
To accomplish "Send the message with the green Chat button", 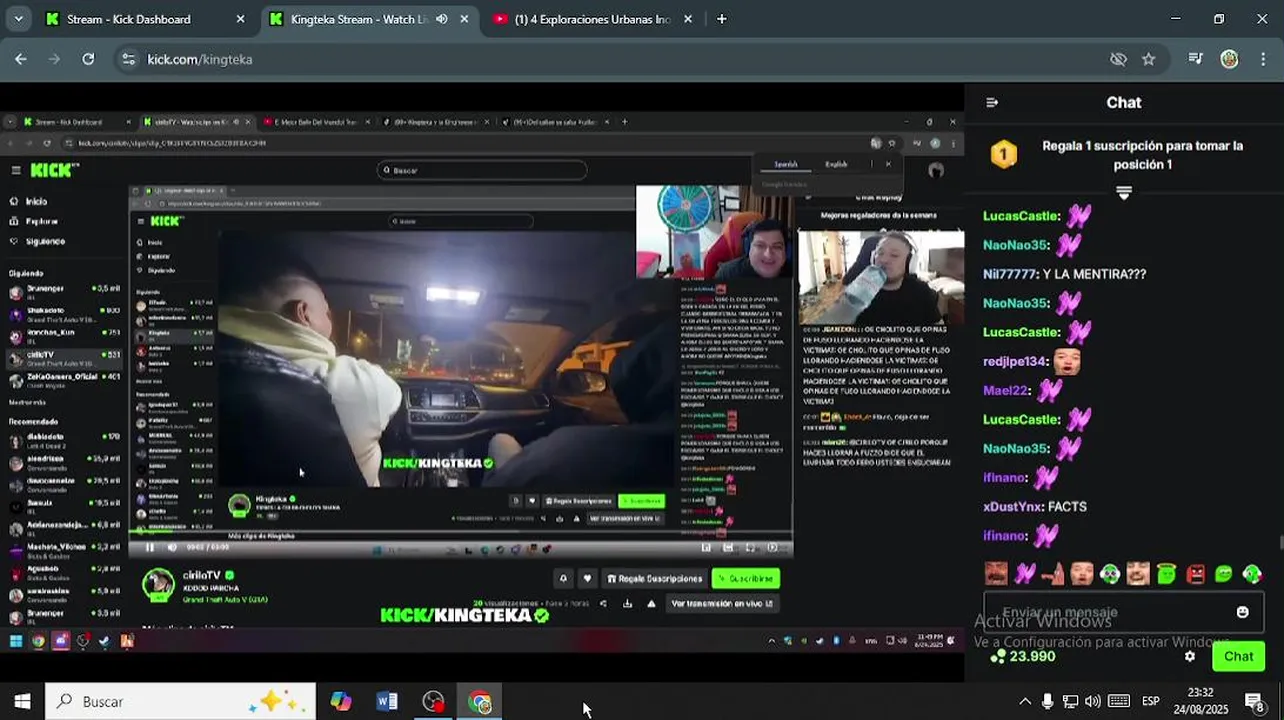I will pos(1238,657).
